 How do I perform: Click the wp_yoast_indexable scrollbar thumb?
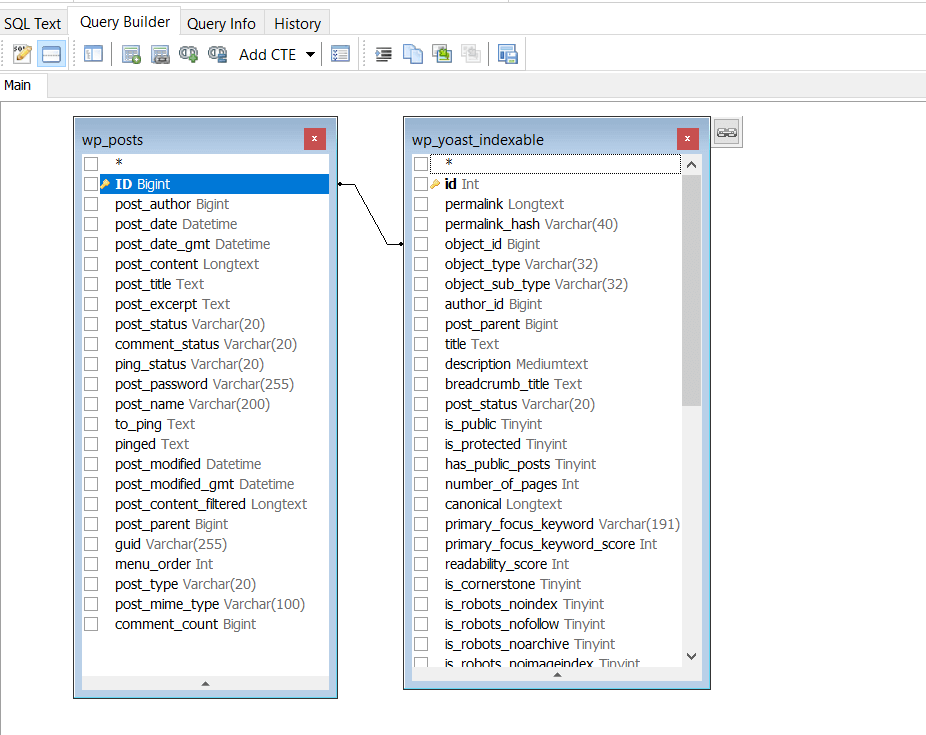pyautogui.click(x=692, y=290)
